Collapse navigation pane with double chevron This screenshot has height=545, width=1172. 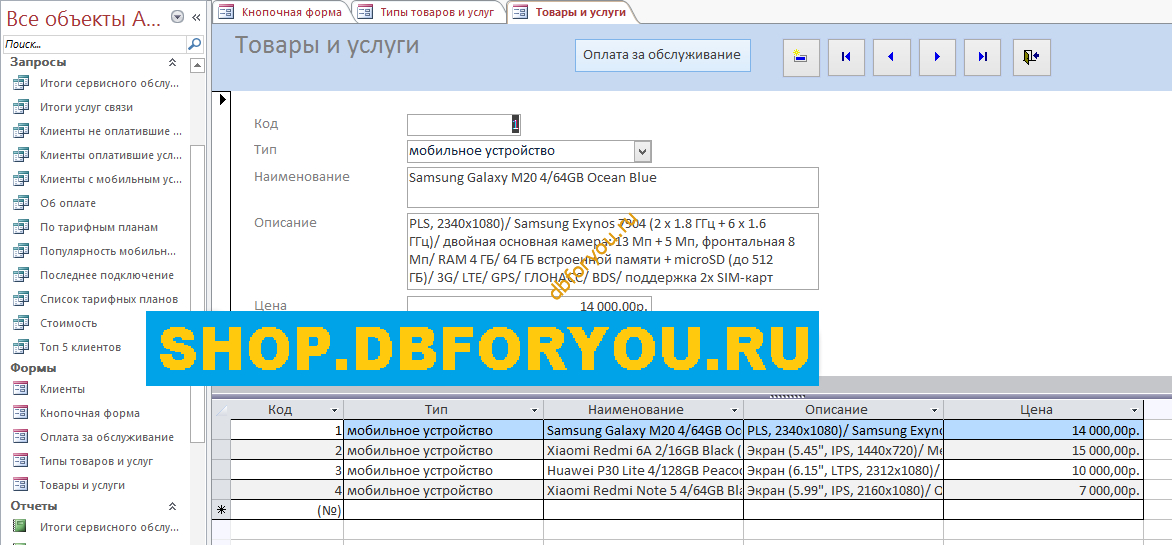[196, 17]
